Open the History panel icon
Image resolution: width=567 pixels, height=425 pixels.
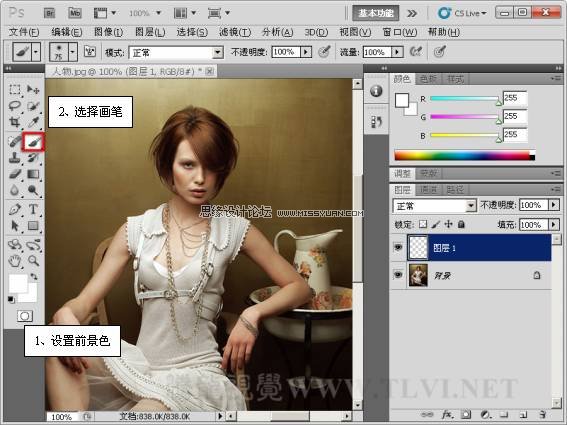[376, 122]
